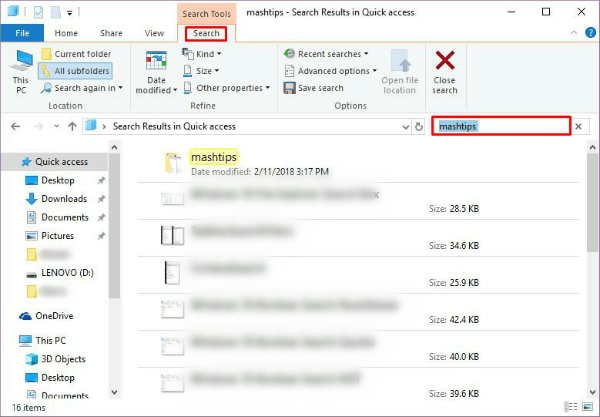Click properties icon in title bar
The width and height of the screenshot is (600, 417).
[38, 13]
